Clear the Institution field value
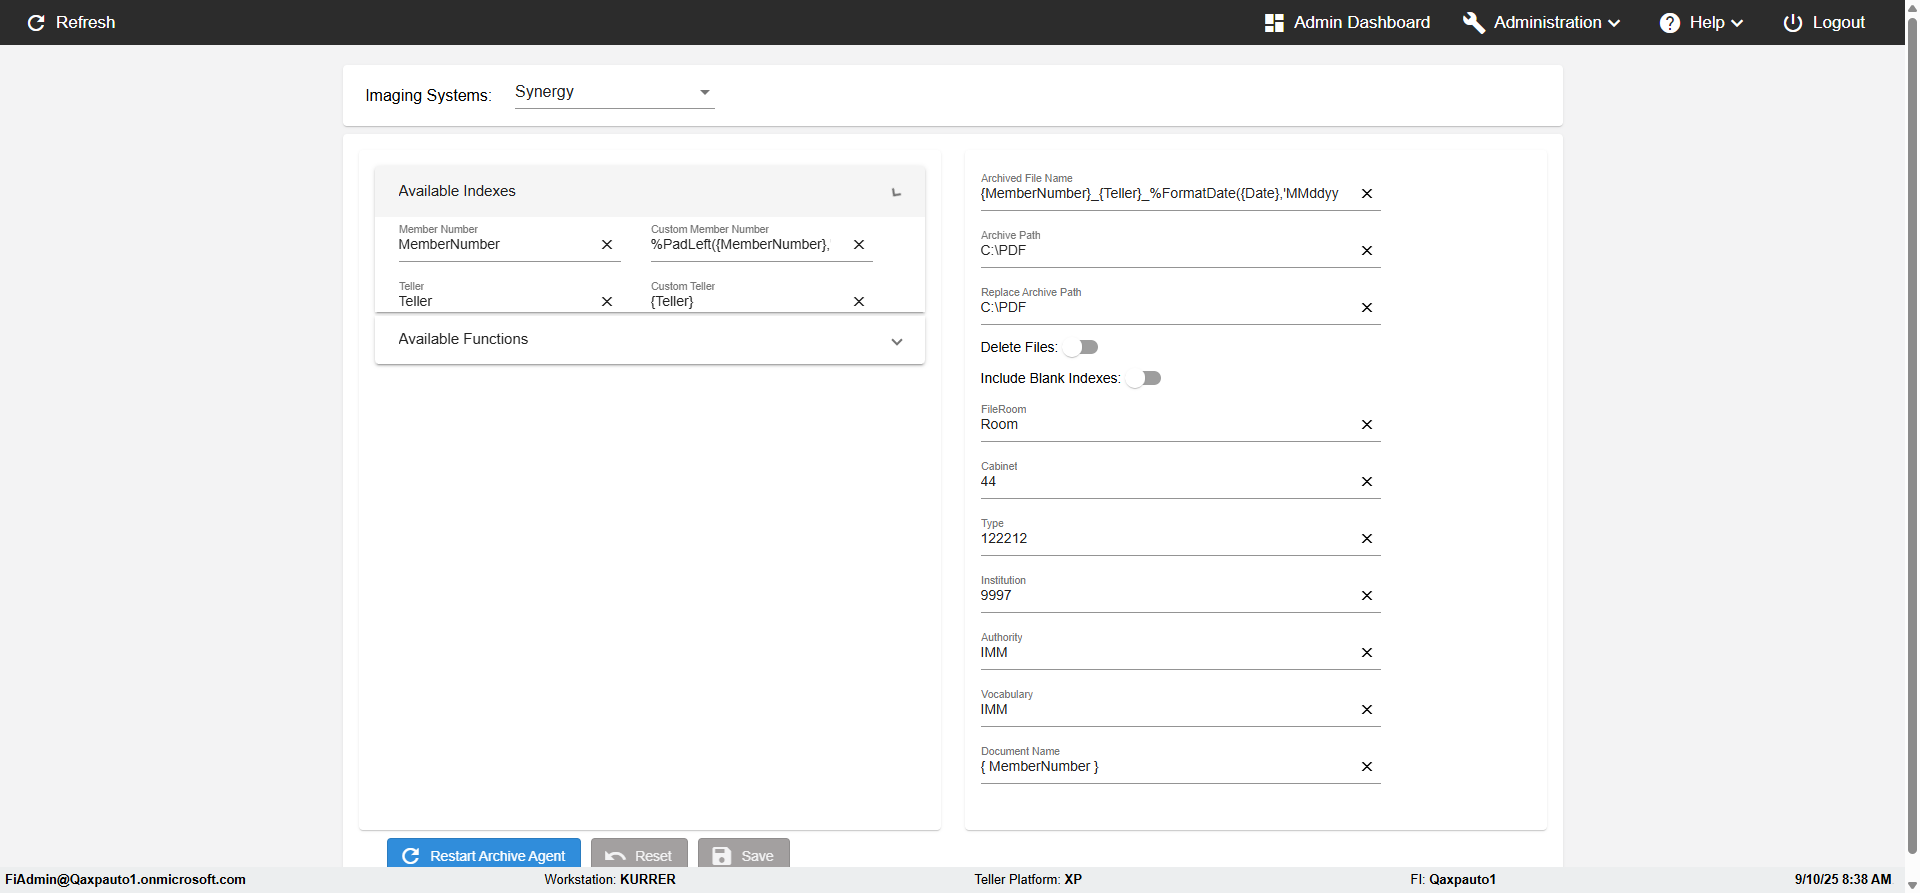Image resolution: width=1920 pixels, height=893 pixels. pos(1366,596)
